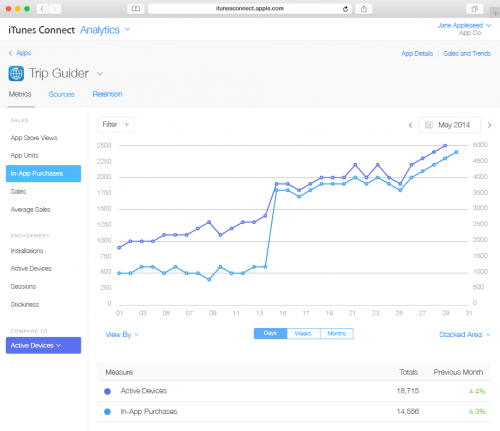
Task: Click the Totals column header
Action: pyautogui.click(x=409, y=372)
